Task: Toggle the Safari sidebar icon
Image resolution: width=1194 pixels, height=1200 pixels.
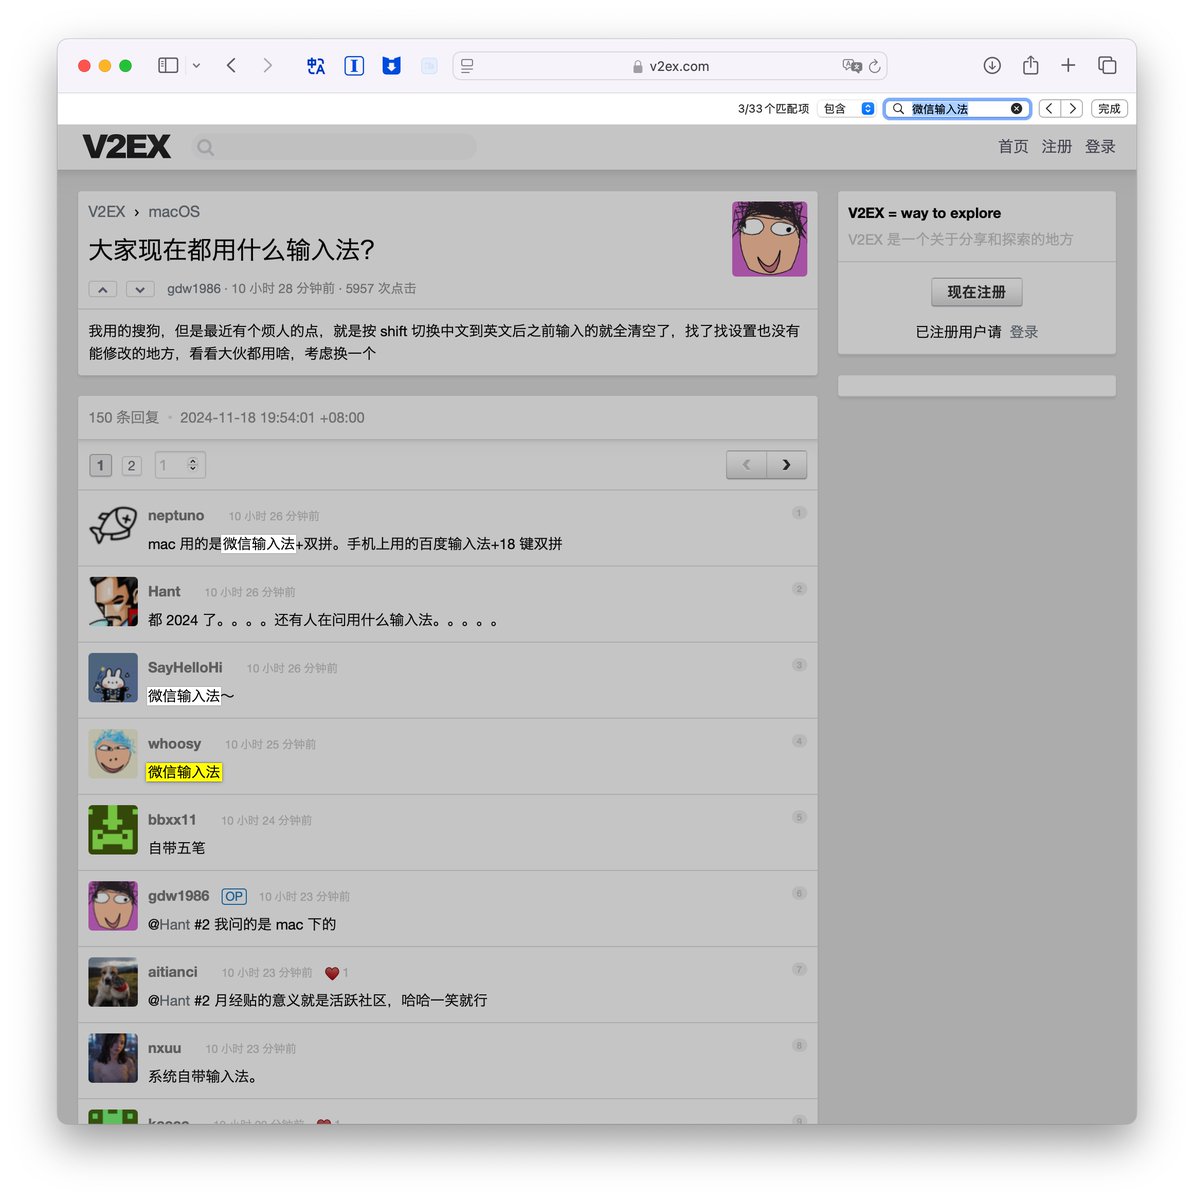Action: click(168, 66)
